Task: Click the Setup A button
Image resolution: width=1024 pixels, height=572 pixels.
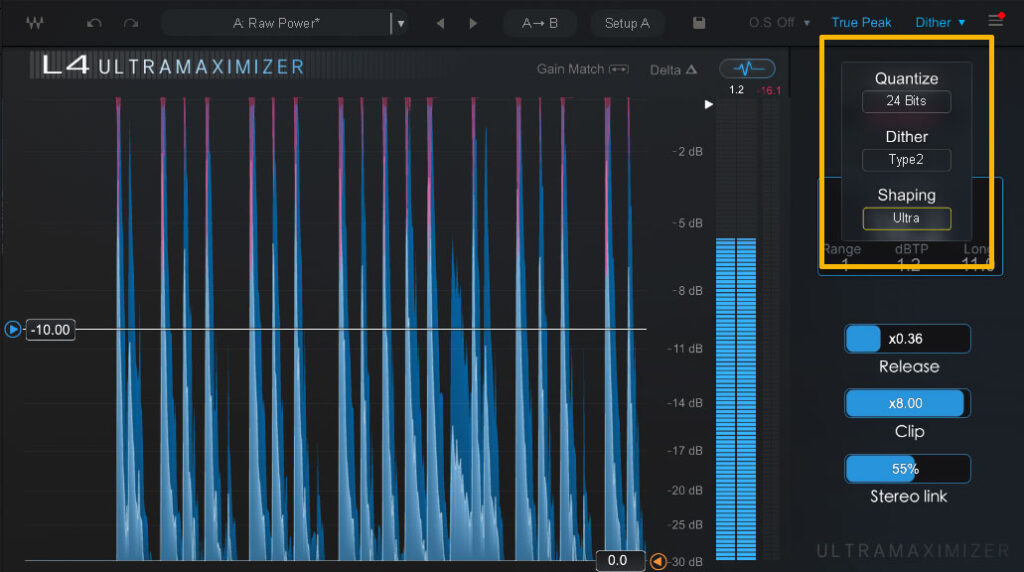Action: point(627,22)
